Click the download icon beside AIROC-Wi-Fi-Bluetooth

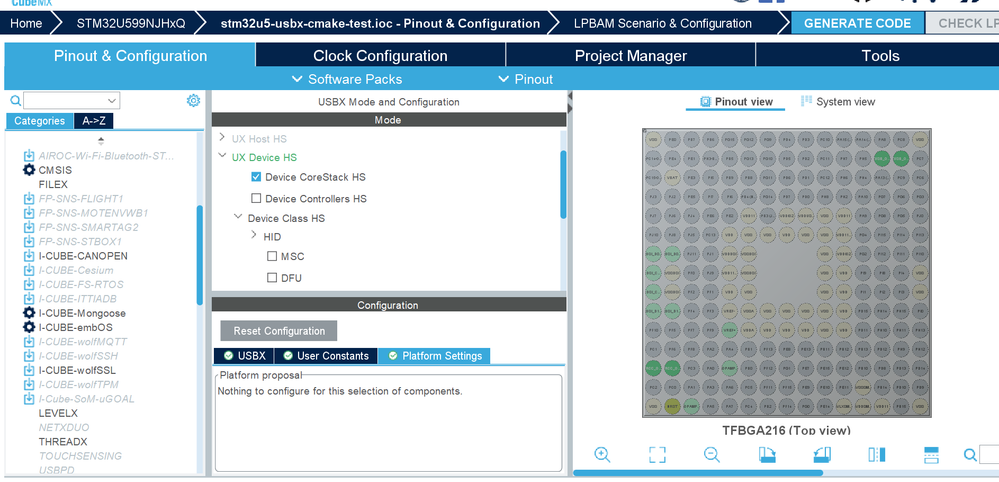[29, 155]
